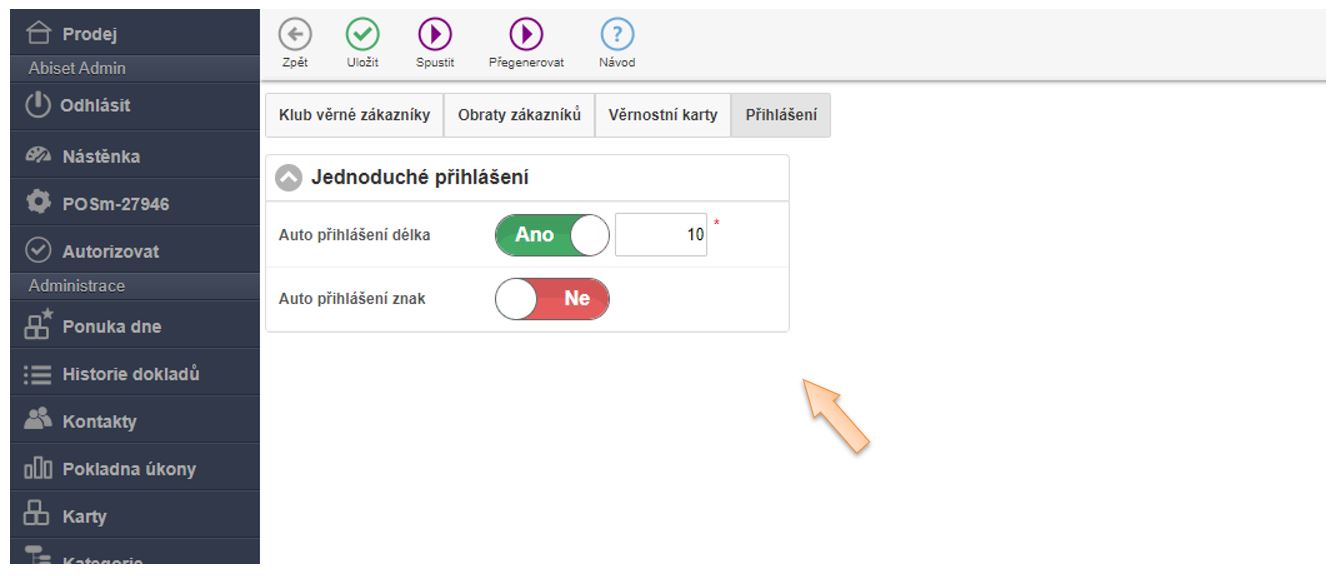
Task: Click the Přegenerovat icon
Action: click(x=526, y=35)
